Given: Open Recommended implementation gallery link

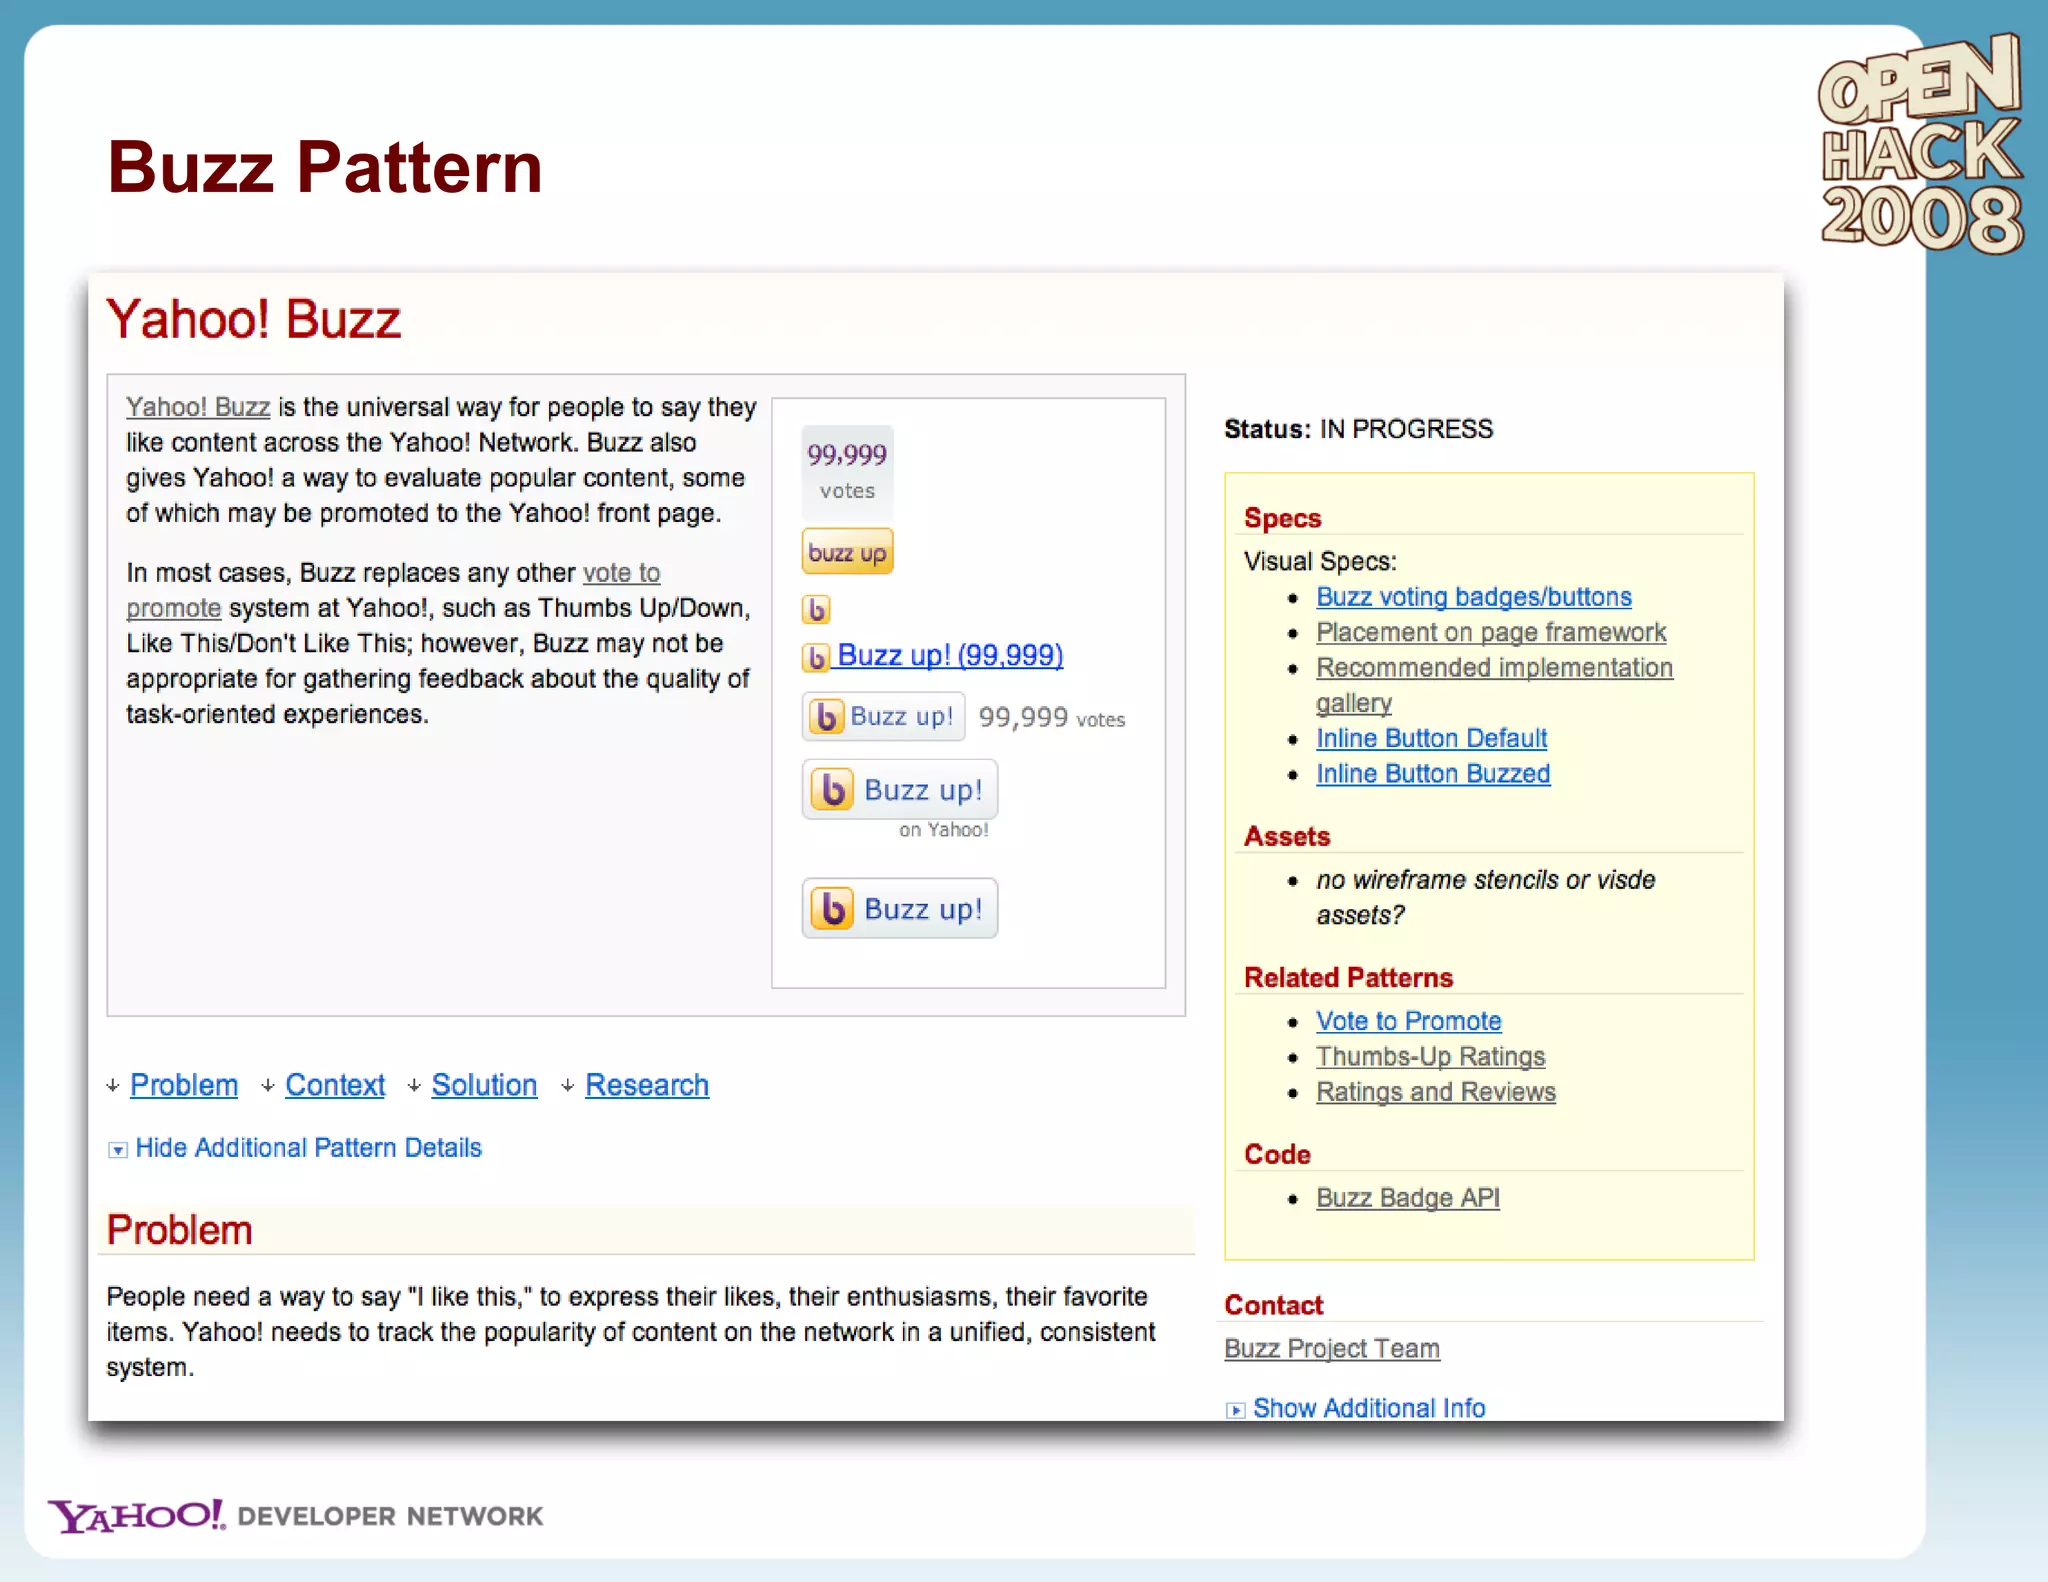Looking at the screenshot, I should pyautogui.click(x=1494, y=685).
